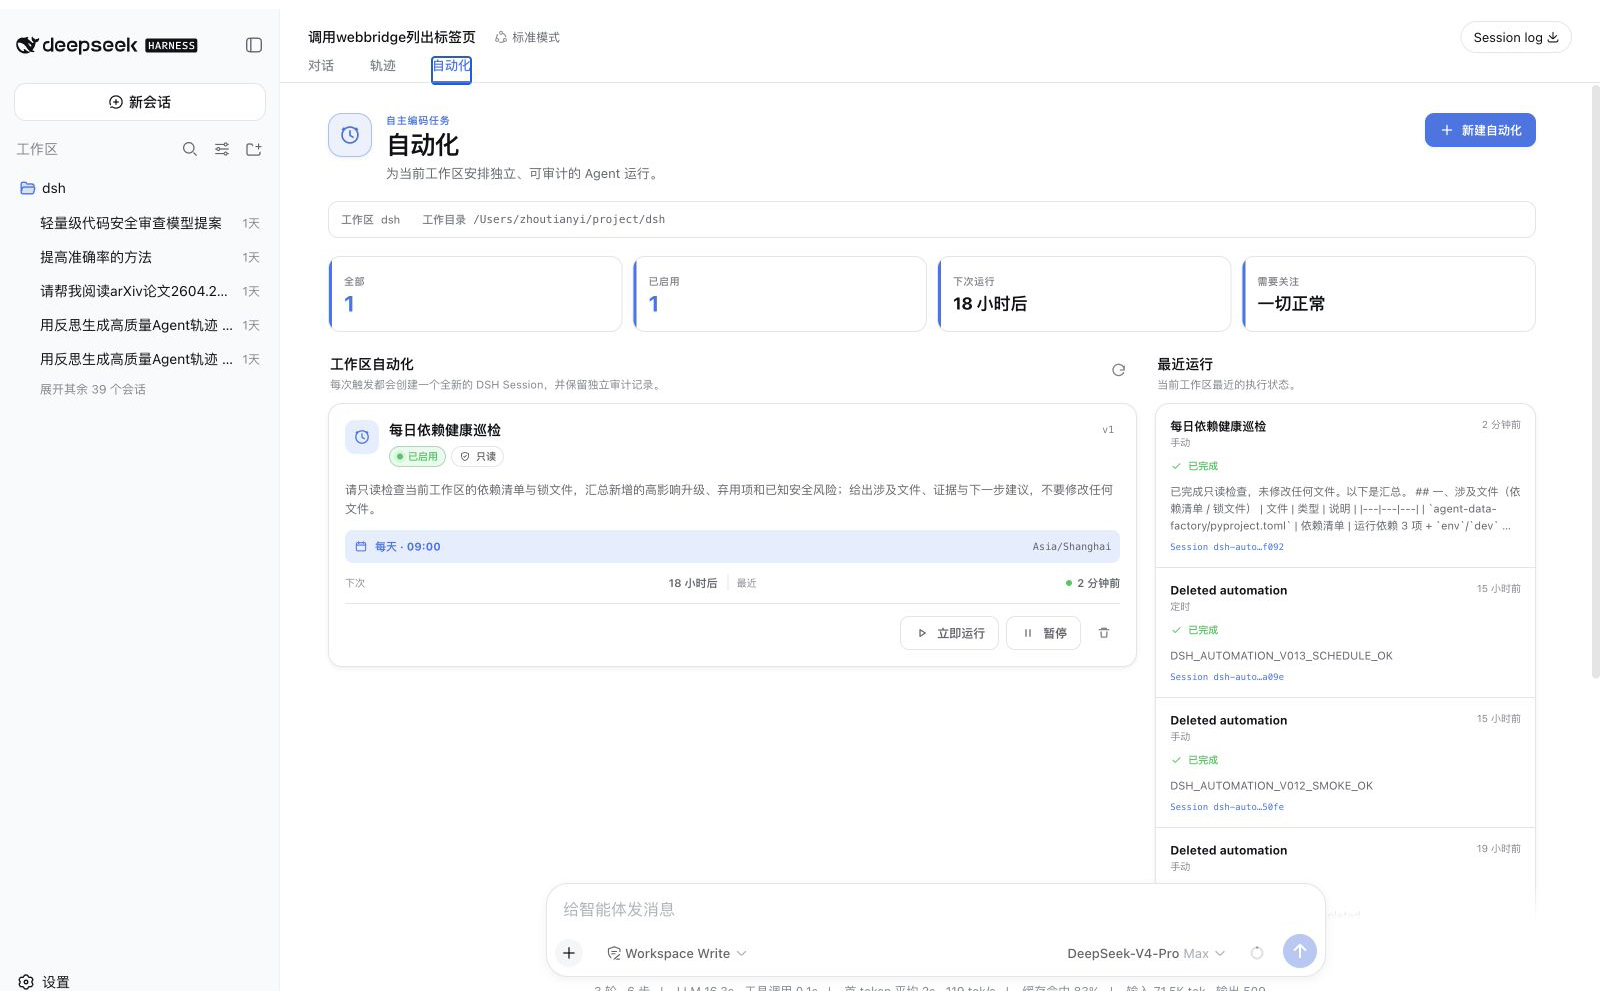Viewport: 1600px width, 1000px height.
Task: Refresh the workspace automation list
Action: click(x=1118, y=370)
